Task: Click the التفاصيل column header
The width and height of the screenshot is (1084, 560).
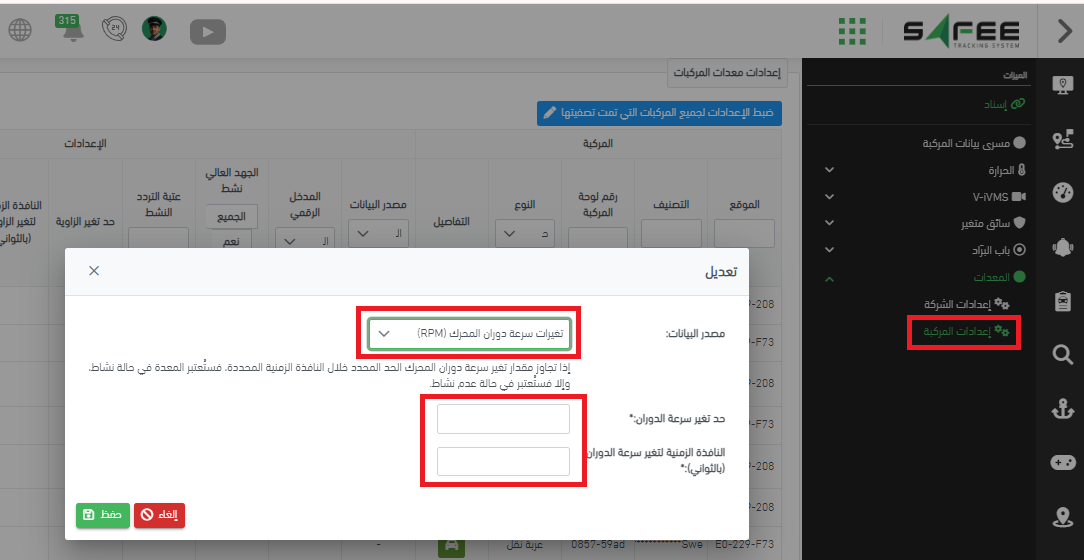Action: pos(451,221)
